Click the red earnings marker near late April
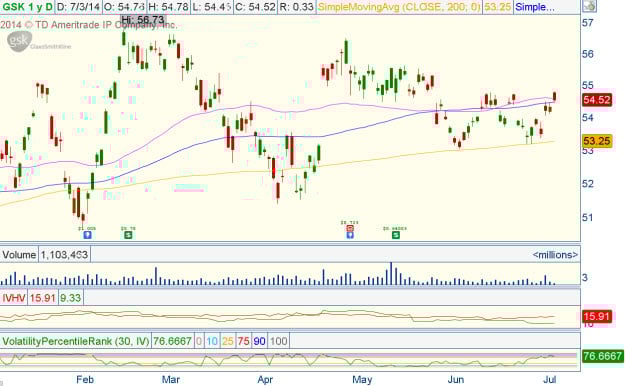This screenshot has height=386, width=625. point(350,228)
